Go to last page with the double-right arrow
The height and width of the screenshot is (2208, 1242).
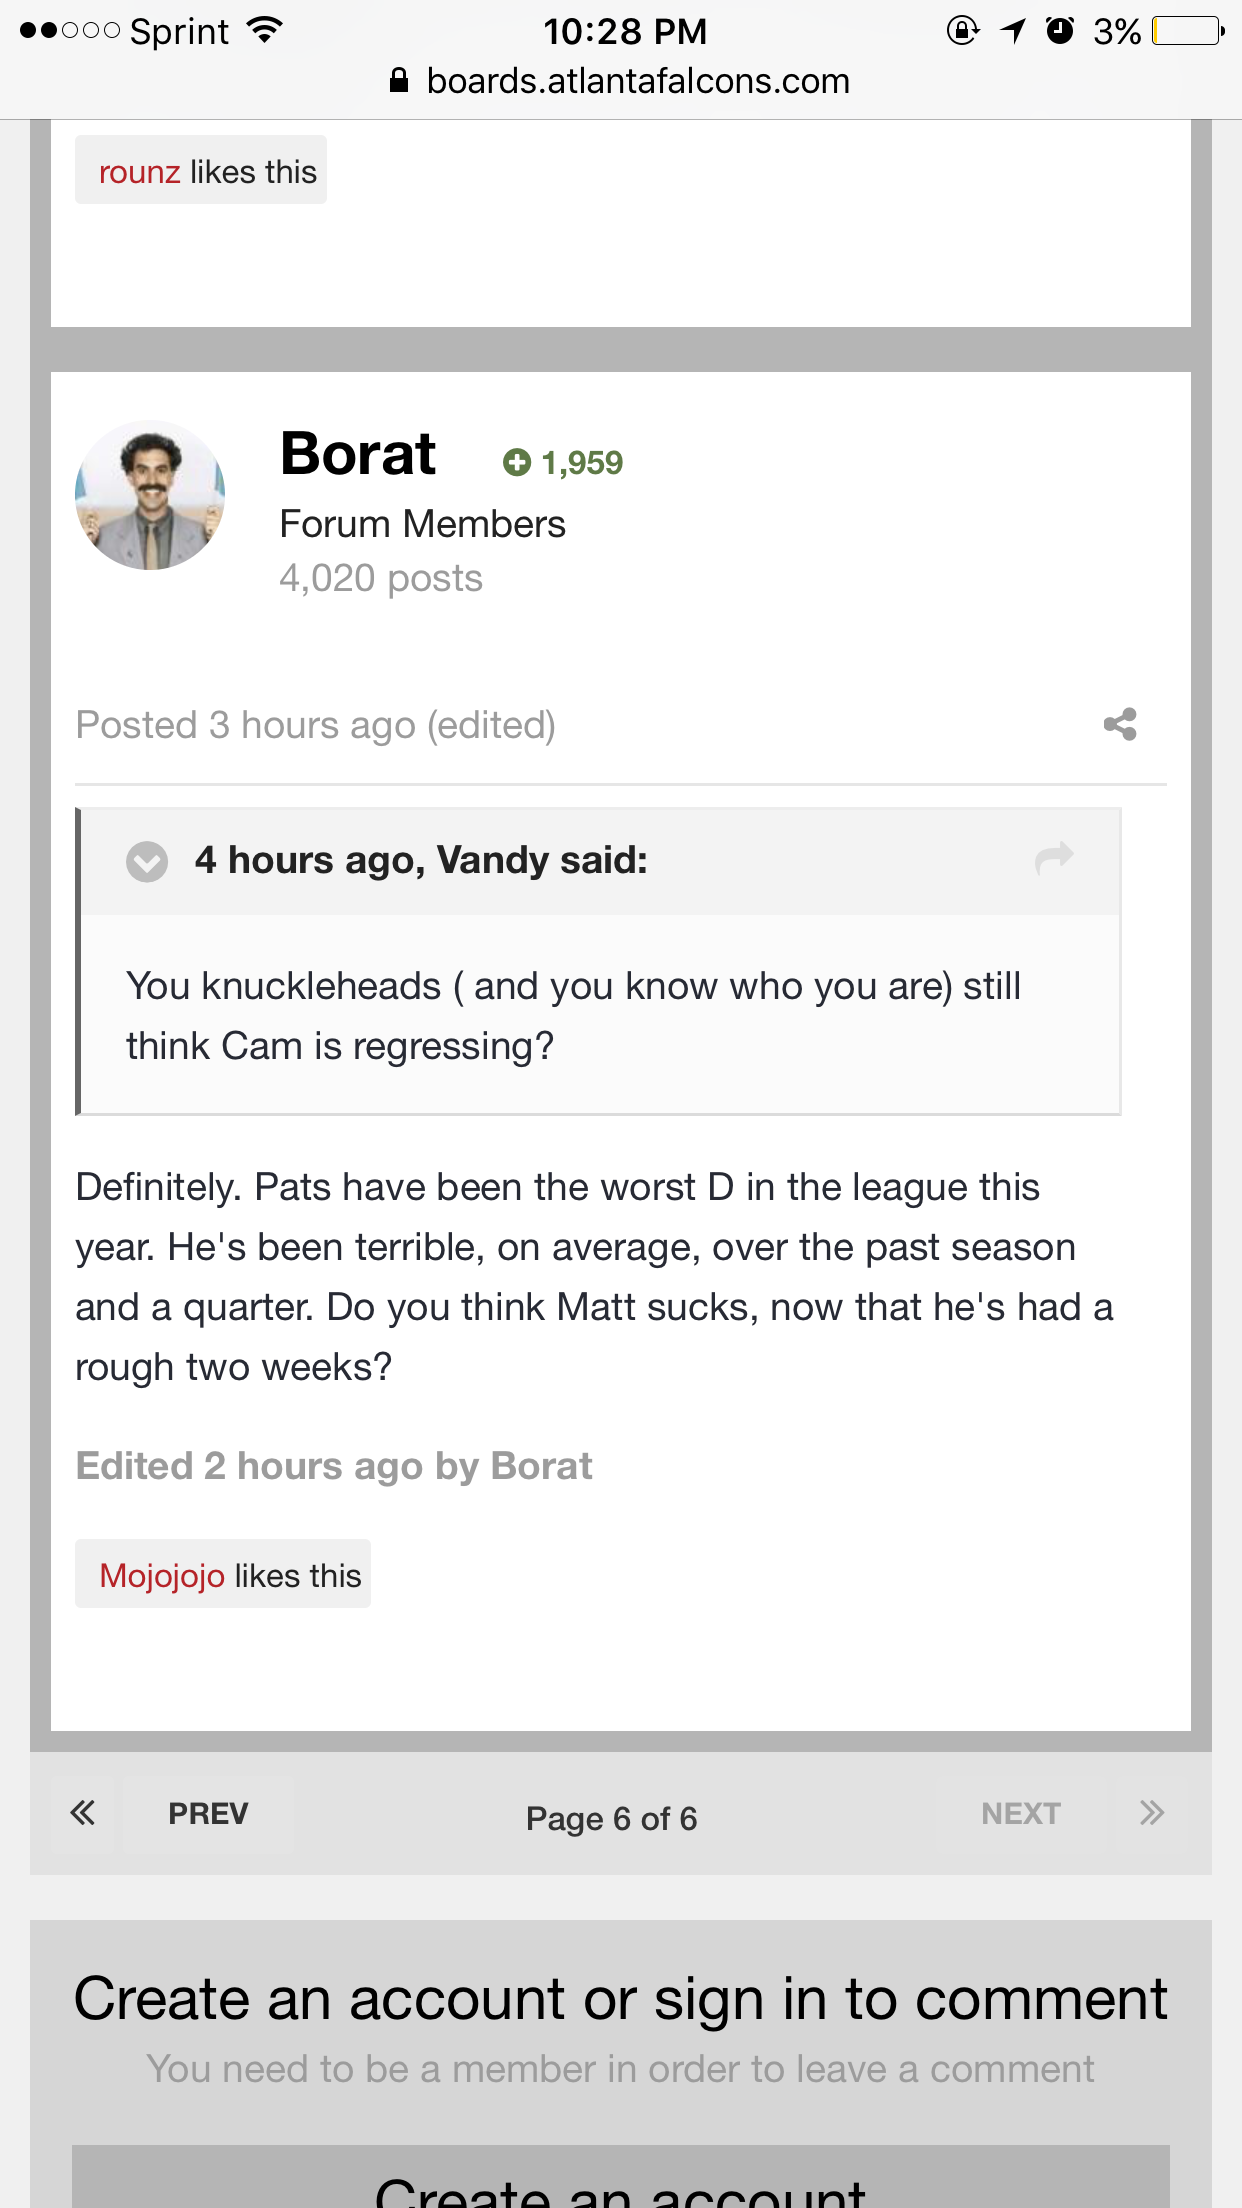coord(1152,1813)
